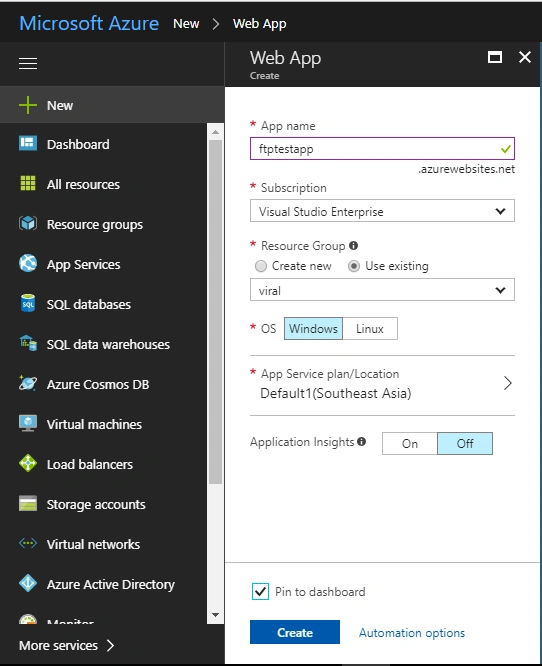
Task: Open the Automation options link
Action: 412,633
